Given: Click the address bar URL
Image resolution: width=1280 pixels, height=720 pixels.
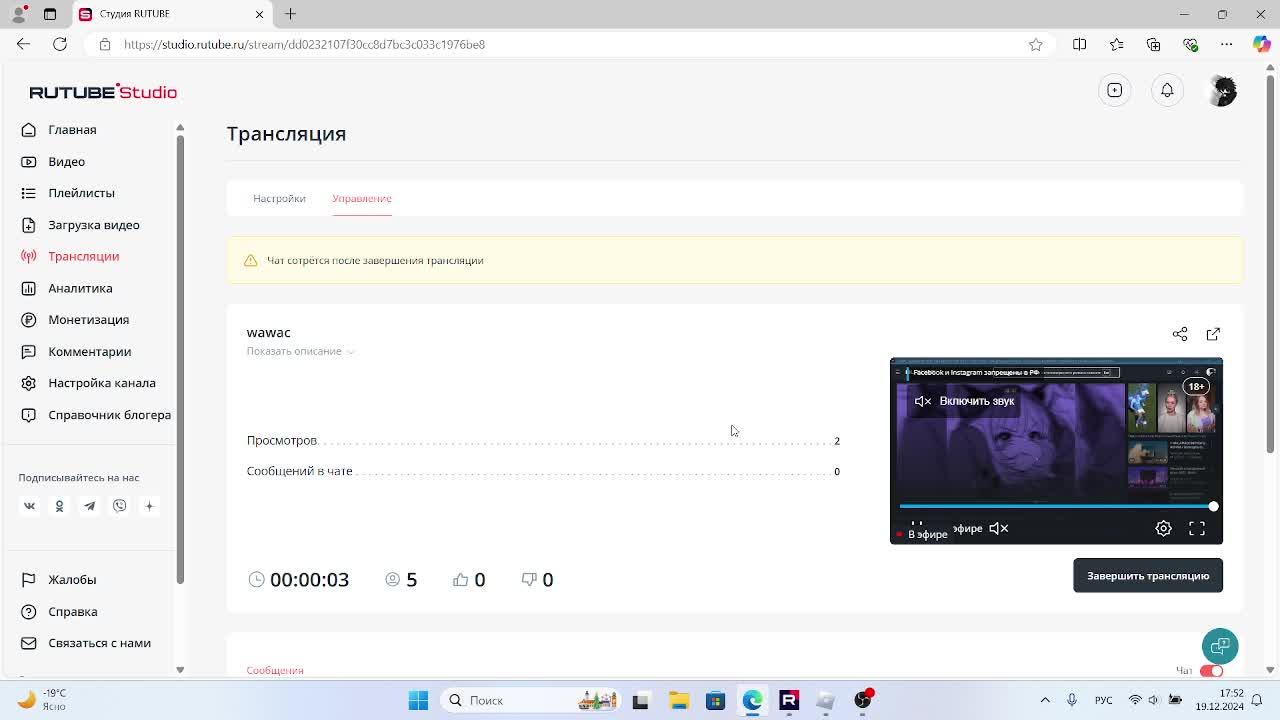Looking at the screenshot, I should (x=304, y=44).
